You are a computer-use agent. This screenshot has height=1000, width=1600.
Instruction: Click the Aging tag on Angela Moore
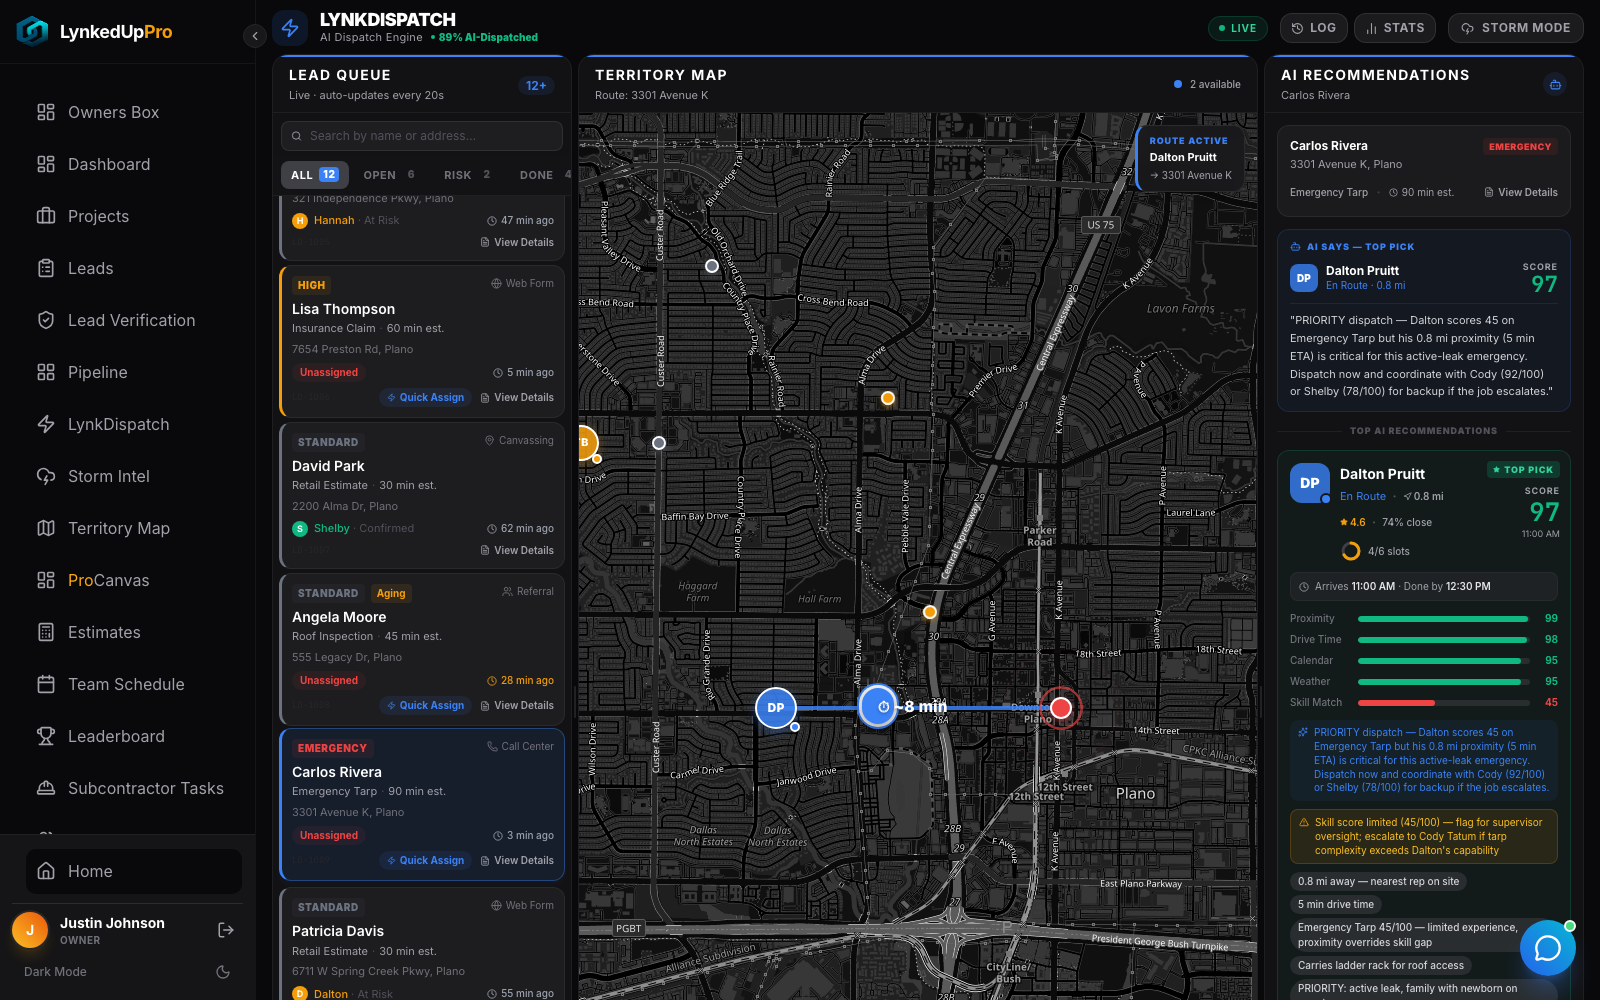[x=391, y=593]
